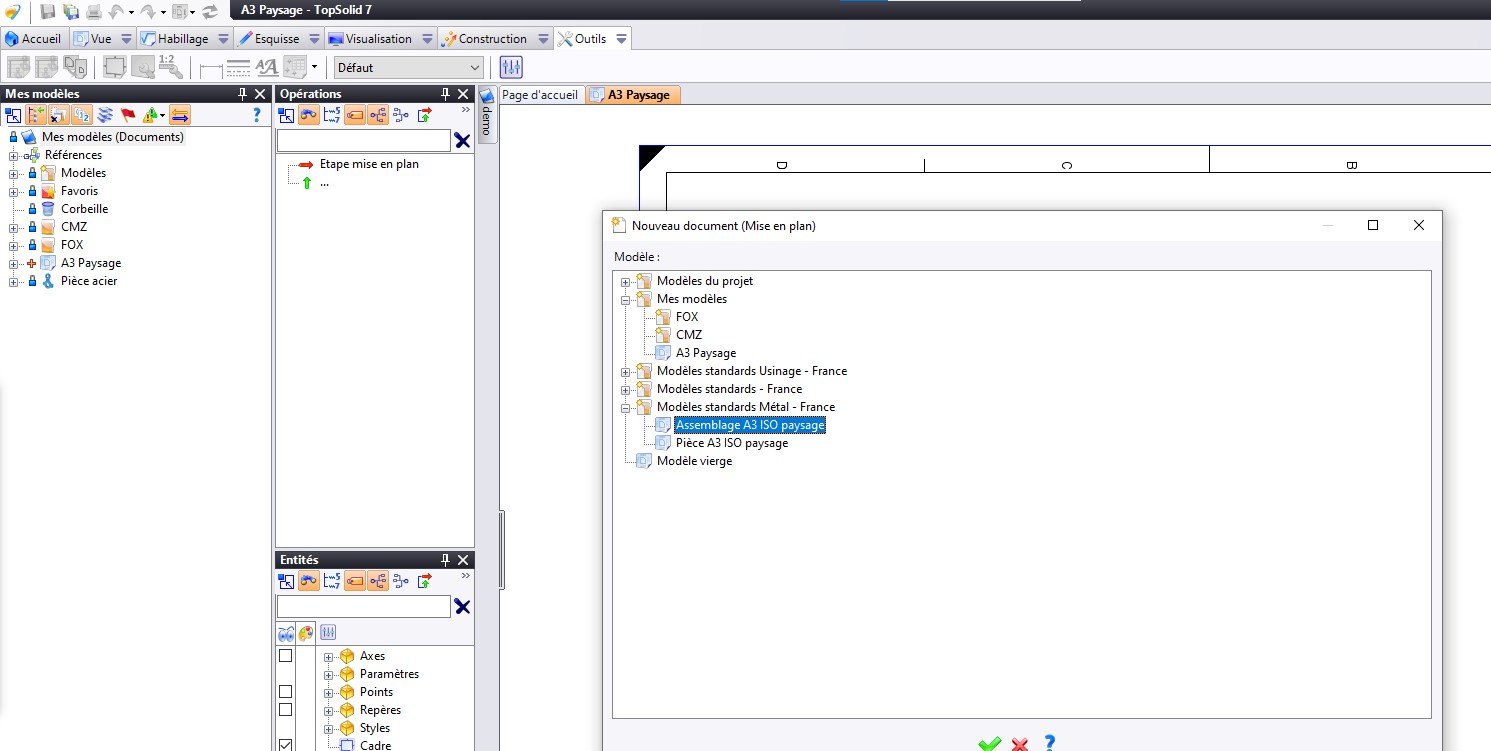Image resolution: width=1491 pixels, height=751 pixels.
Task: Switch to the Page d'accueil document tab
Action: pyautogui.click(x=539, y=95)
